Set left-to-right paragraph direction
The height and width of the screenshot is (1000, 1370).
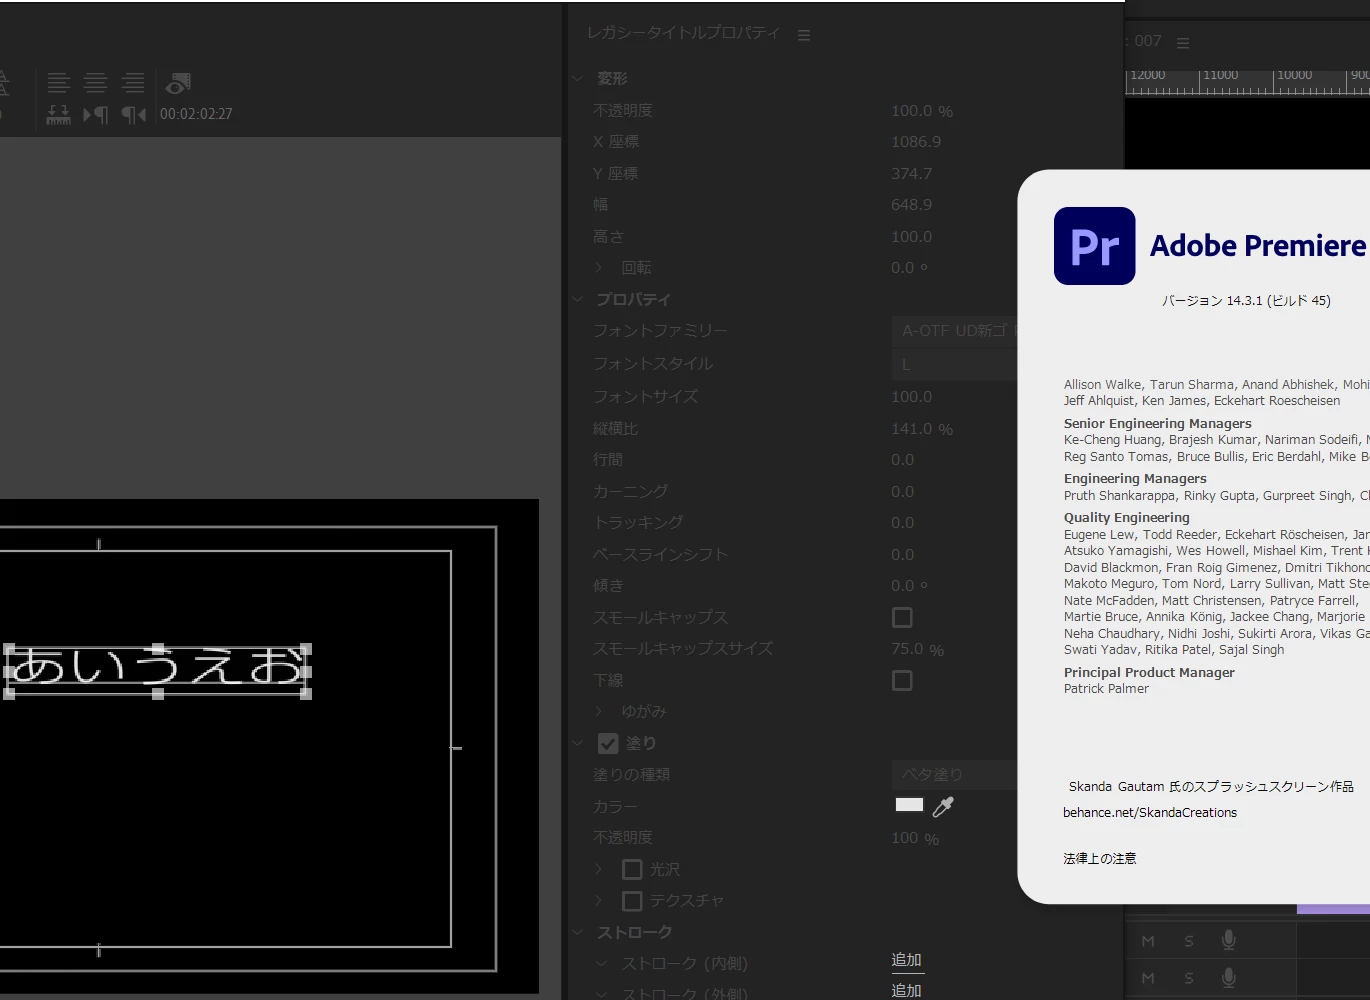tap(96, 115)
